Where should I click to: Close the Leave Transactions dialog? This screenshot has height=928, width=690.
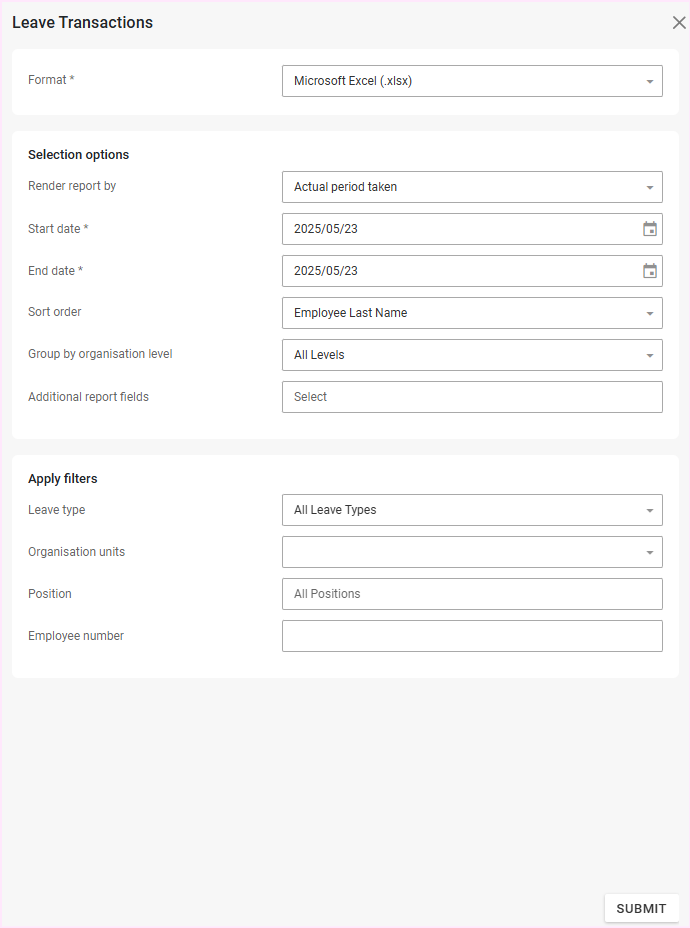pos(679,23)
